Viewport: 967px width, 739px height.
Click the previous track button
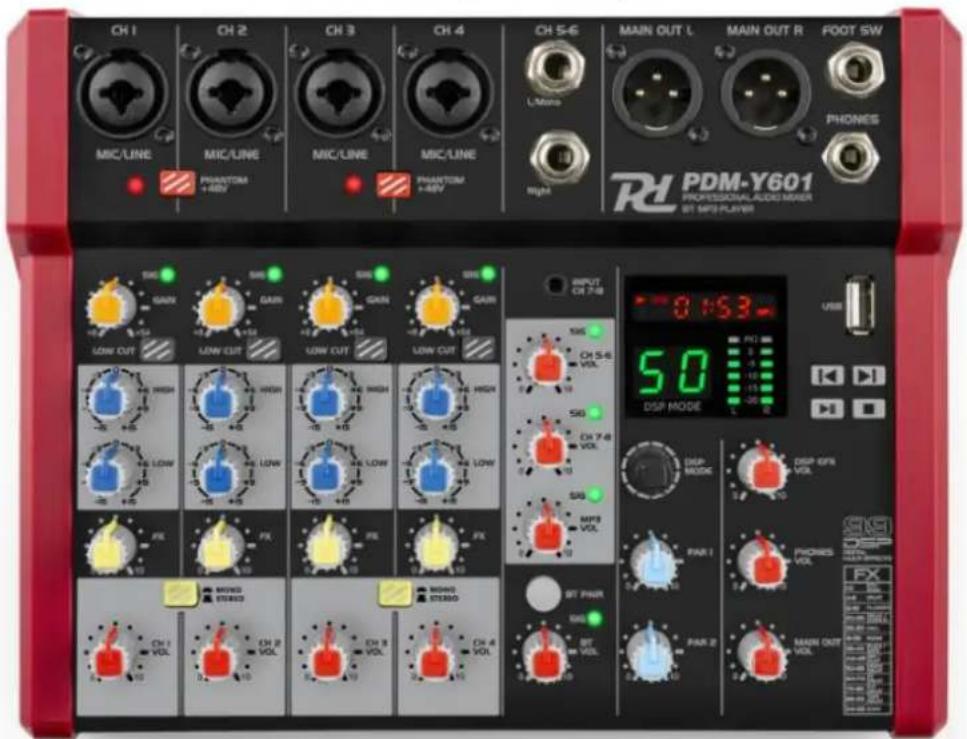[x=828, y=375]
